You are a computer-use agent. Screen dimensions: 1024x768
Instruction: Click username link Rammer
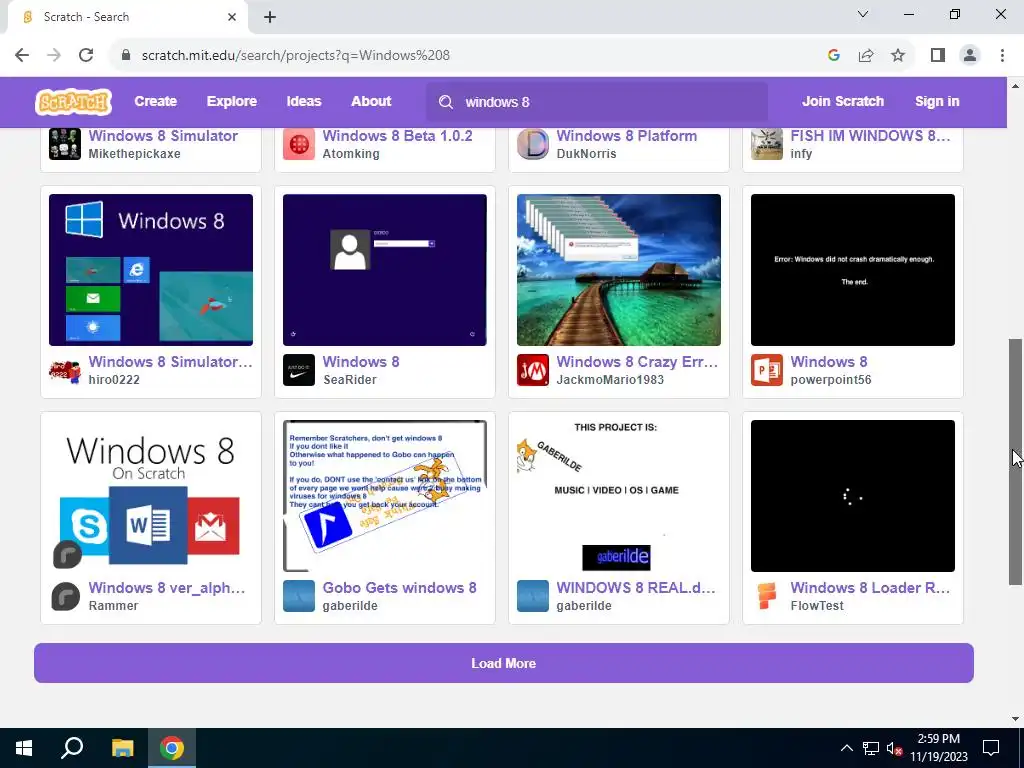click(x=114, y=606)
